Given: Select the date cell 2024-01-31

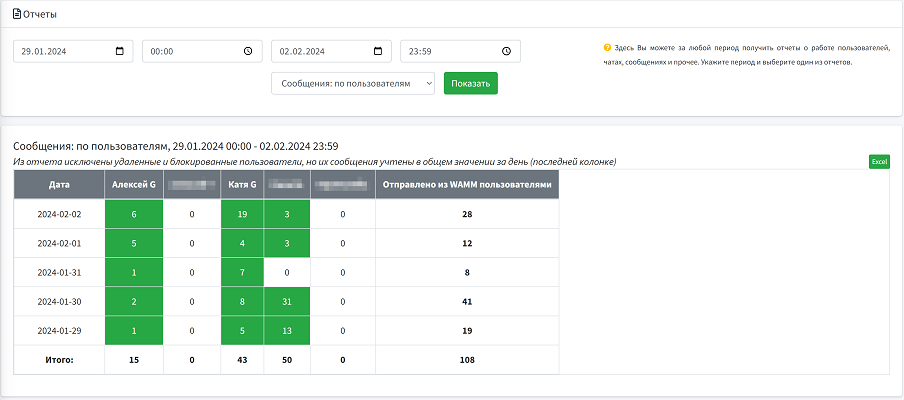Looking at the screenshot, I should [x=59, y=273].
